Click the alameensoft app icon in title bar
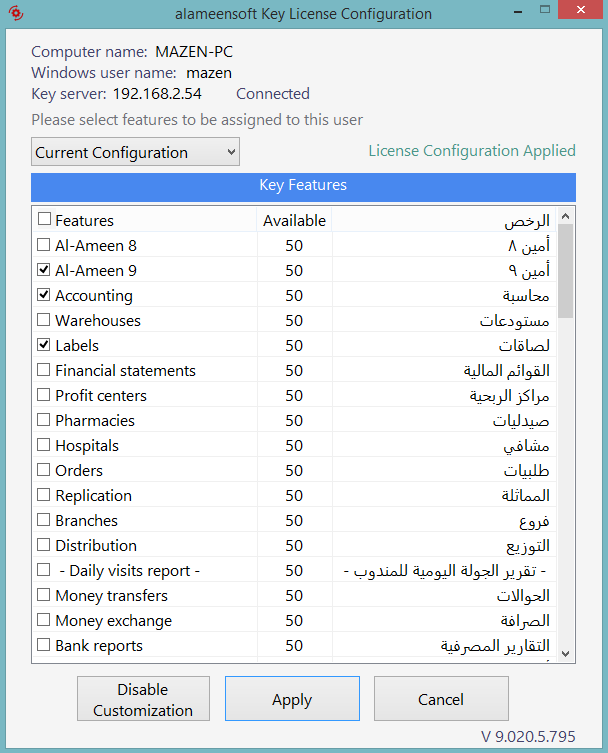 click(15, 12)
